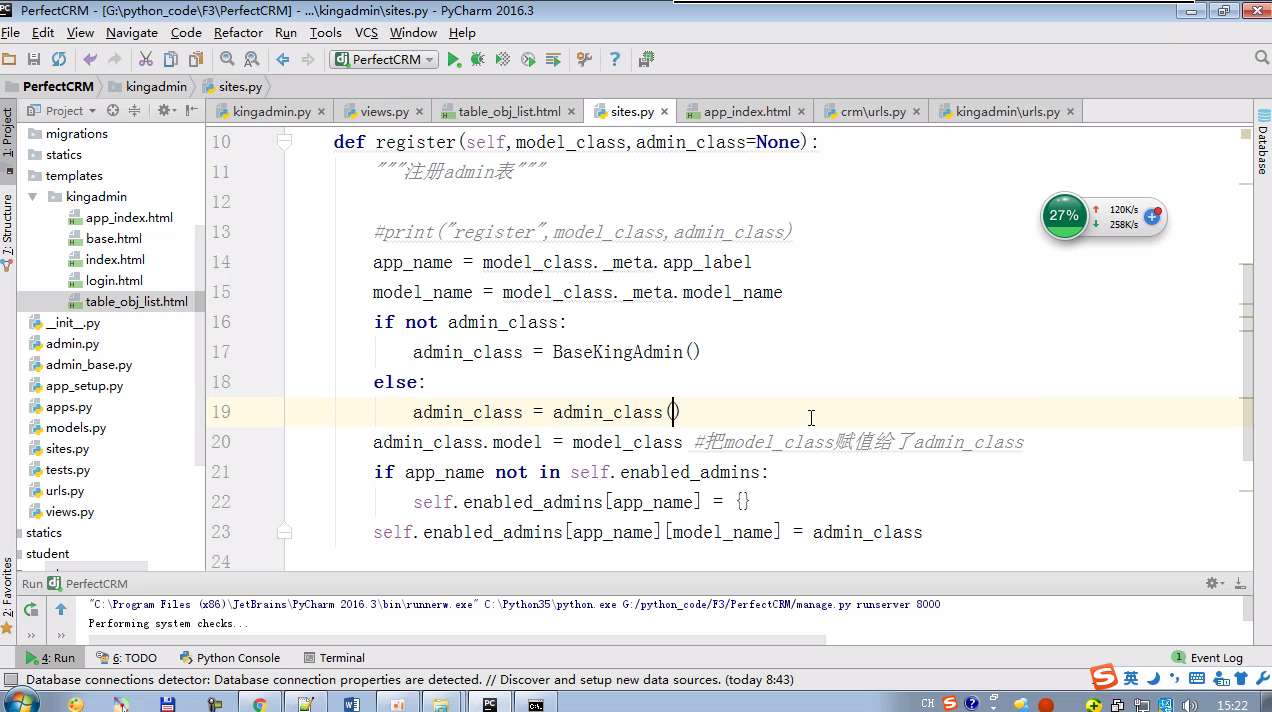
Task: Toggle the Structure side panel
Action: point(8,228)
